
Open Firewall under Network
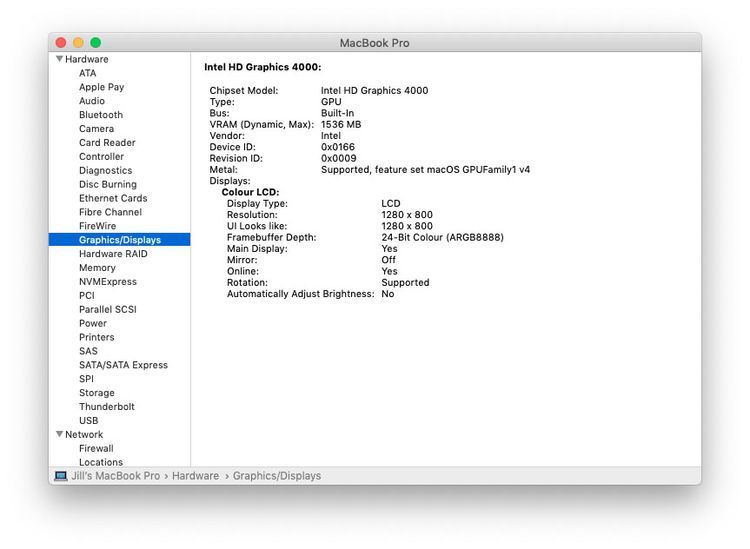[96, 449]
